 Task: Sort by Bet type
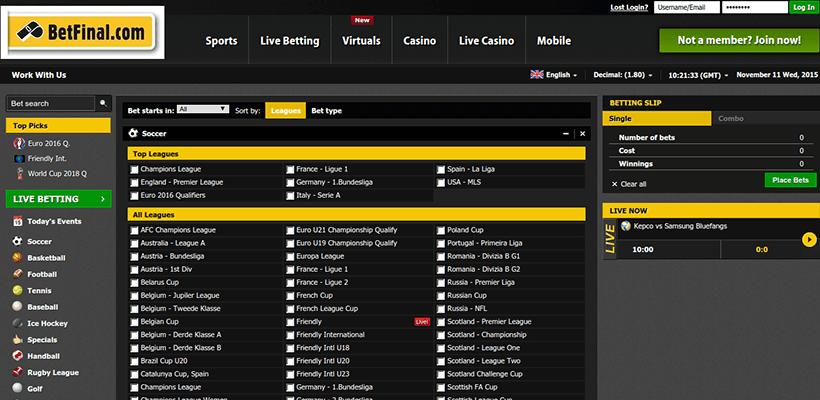coord(327,111)
